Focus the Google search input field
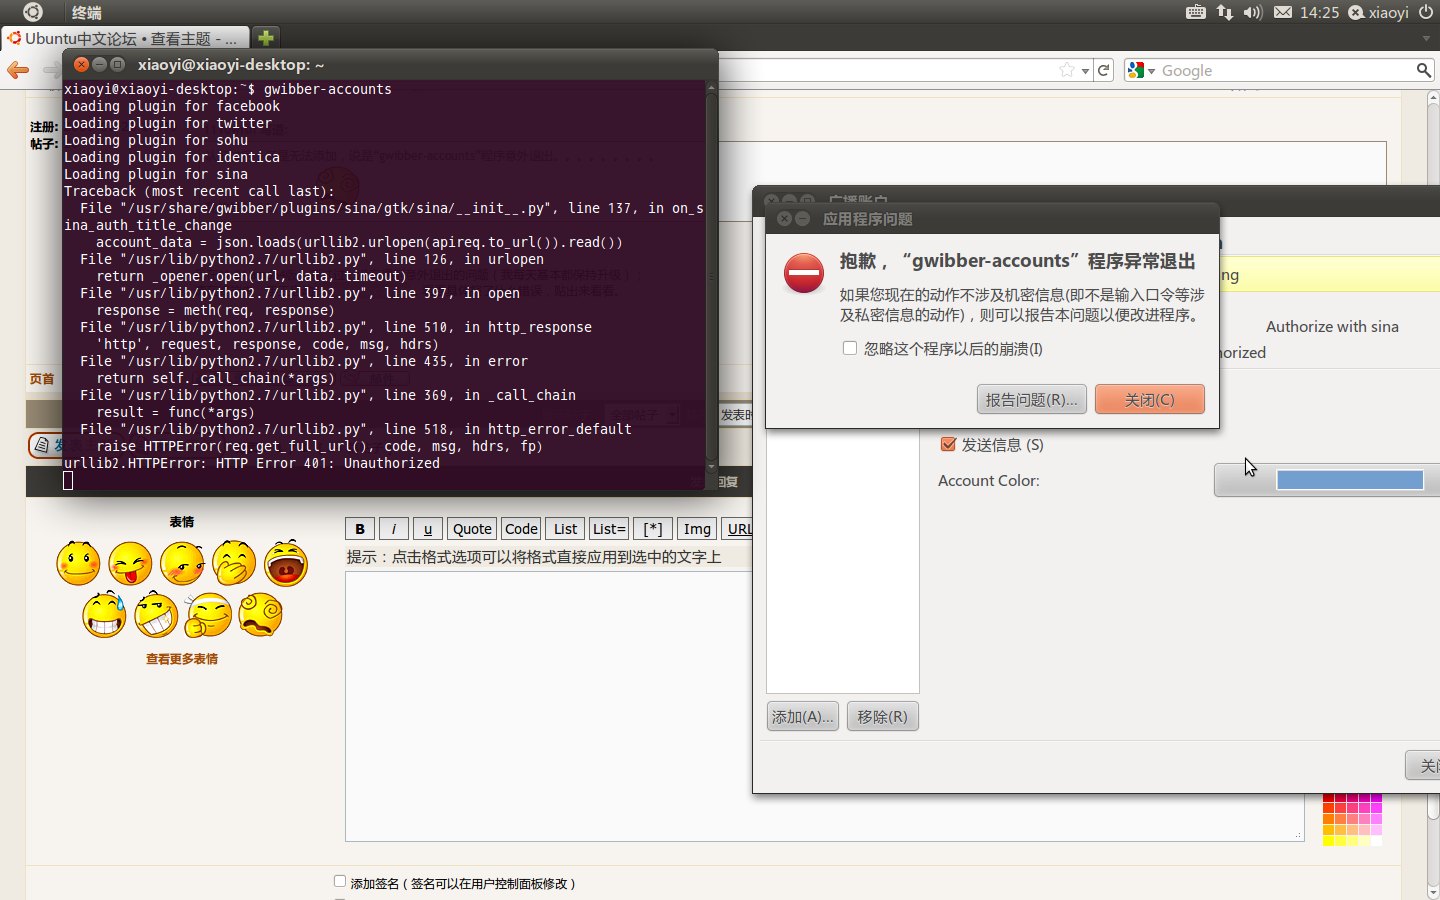The height and width of the screenshot is (900, 1440). click(x=1285, y=70)
